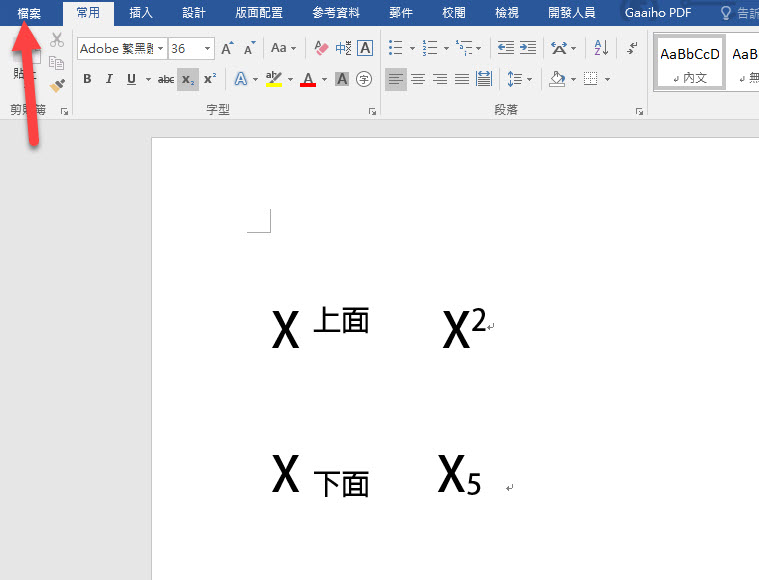This screenshot has height=580, width=759.
Task: Toggle bold formatting
Action: [87, 79]
